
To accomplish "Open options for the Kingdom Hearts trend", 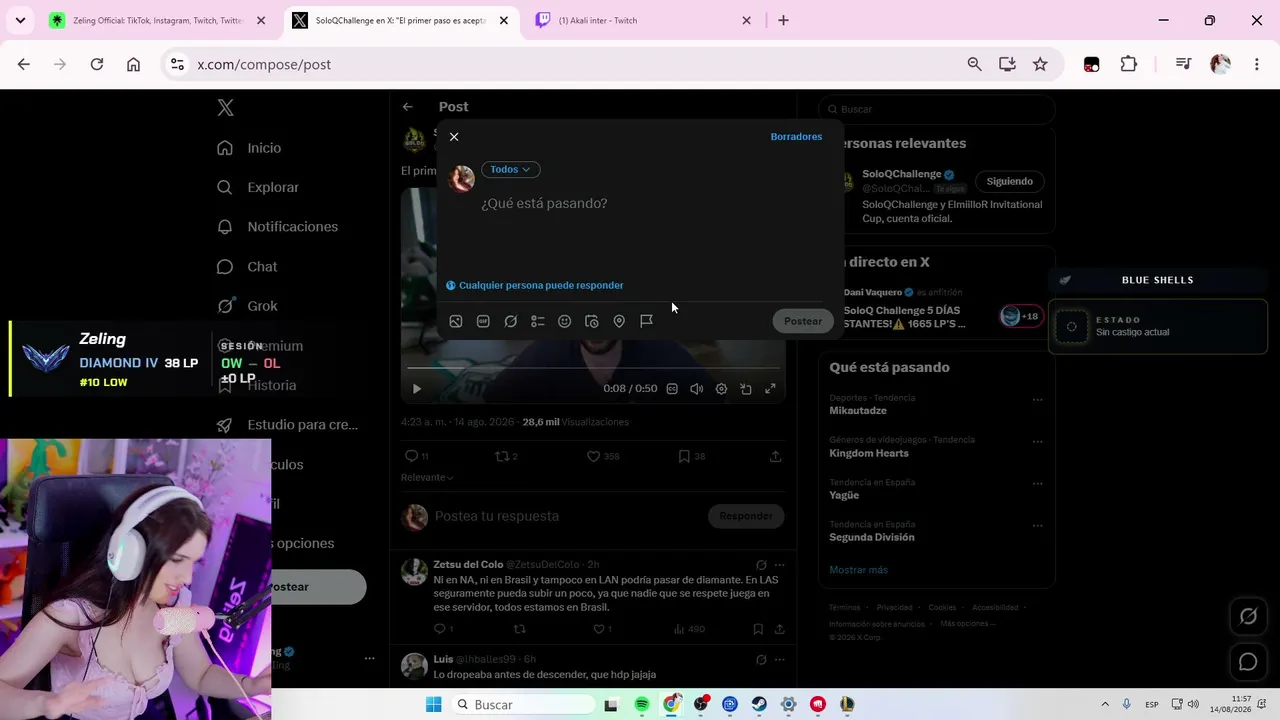I will click(1037, 442).
